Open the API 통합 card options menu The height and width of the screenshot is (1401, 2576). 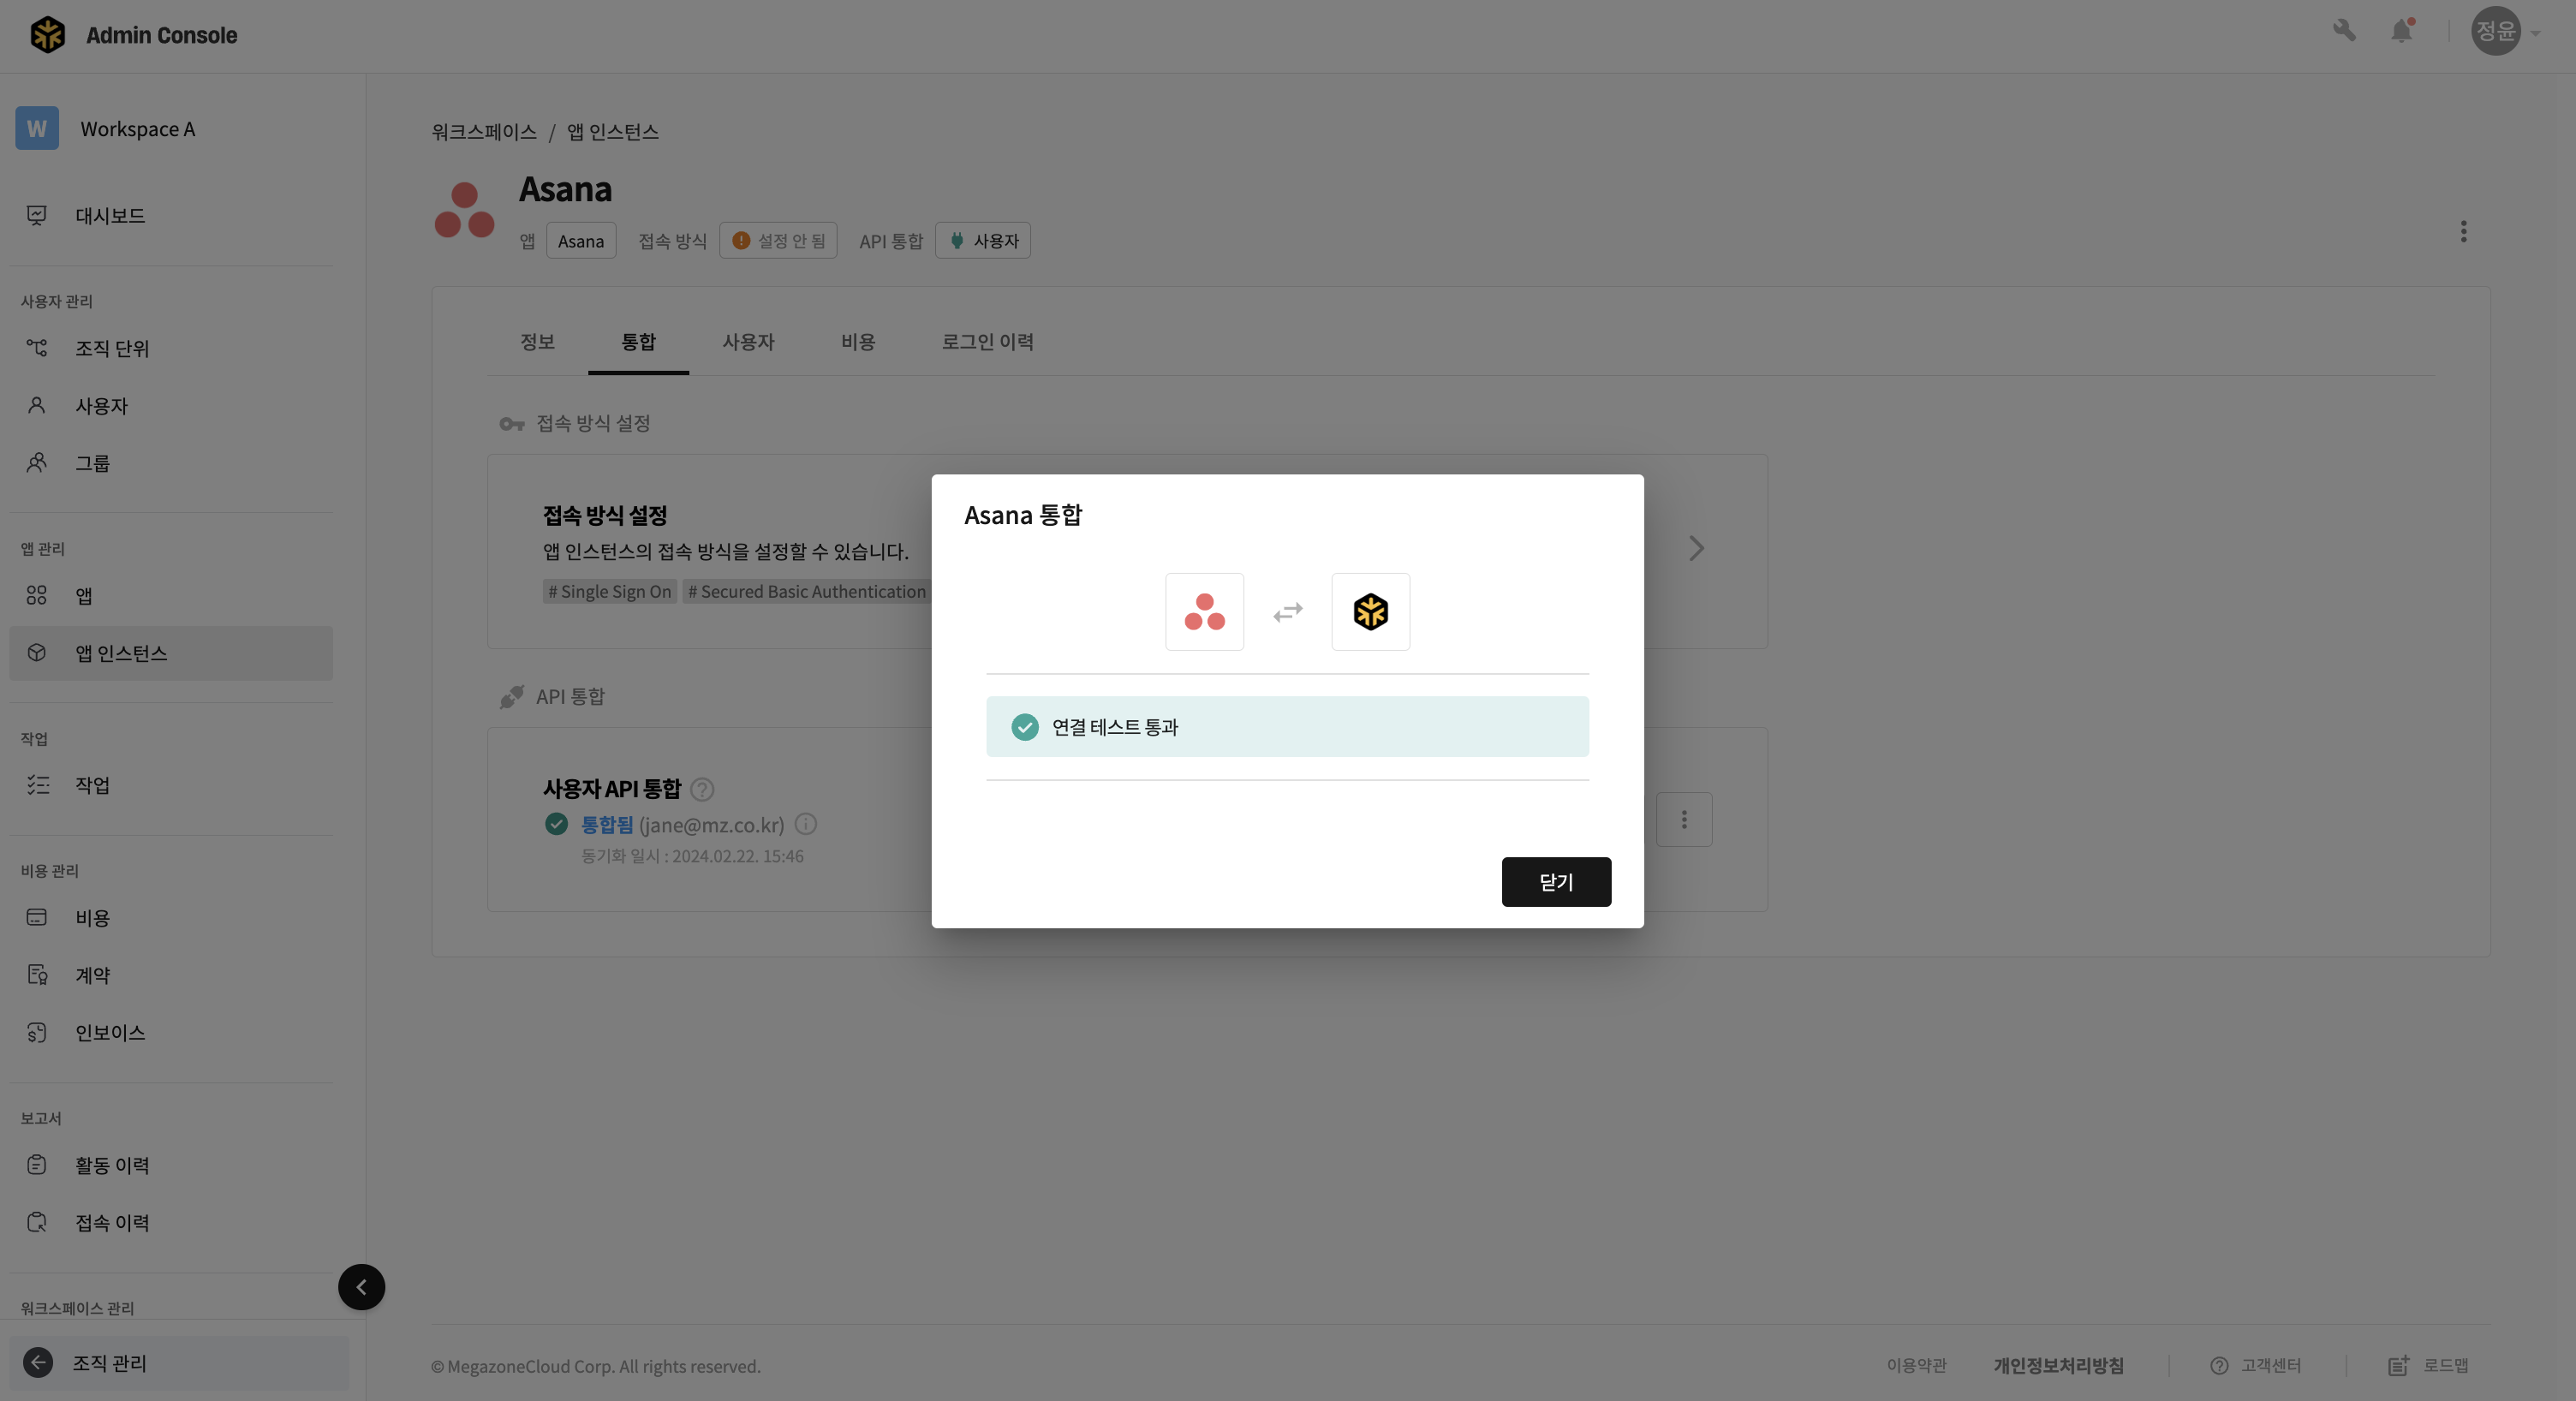tap(1684, 820)
